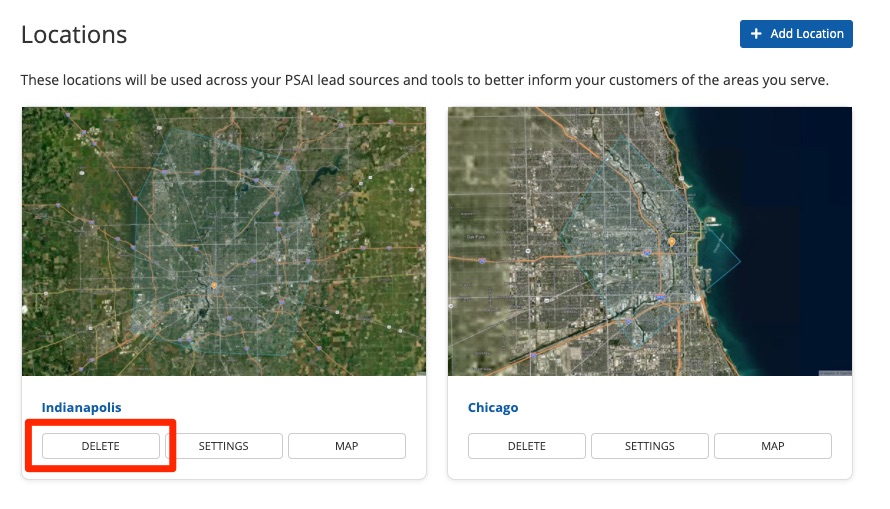
Task: Open the Indianapolis MAP button
Action: pos(347,446)
